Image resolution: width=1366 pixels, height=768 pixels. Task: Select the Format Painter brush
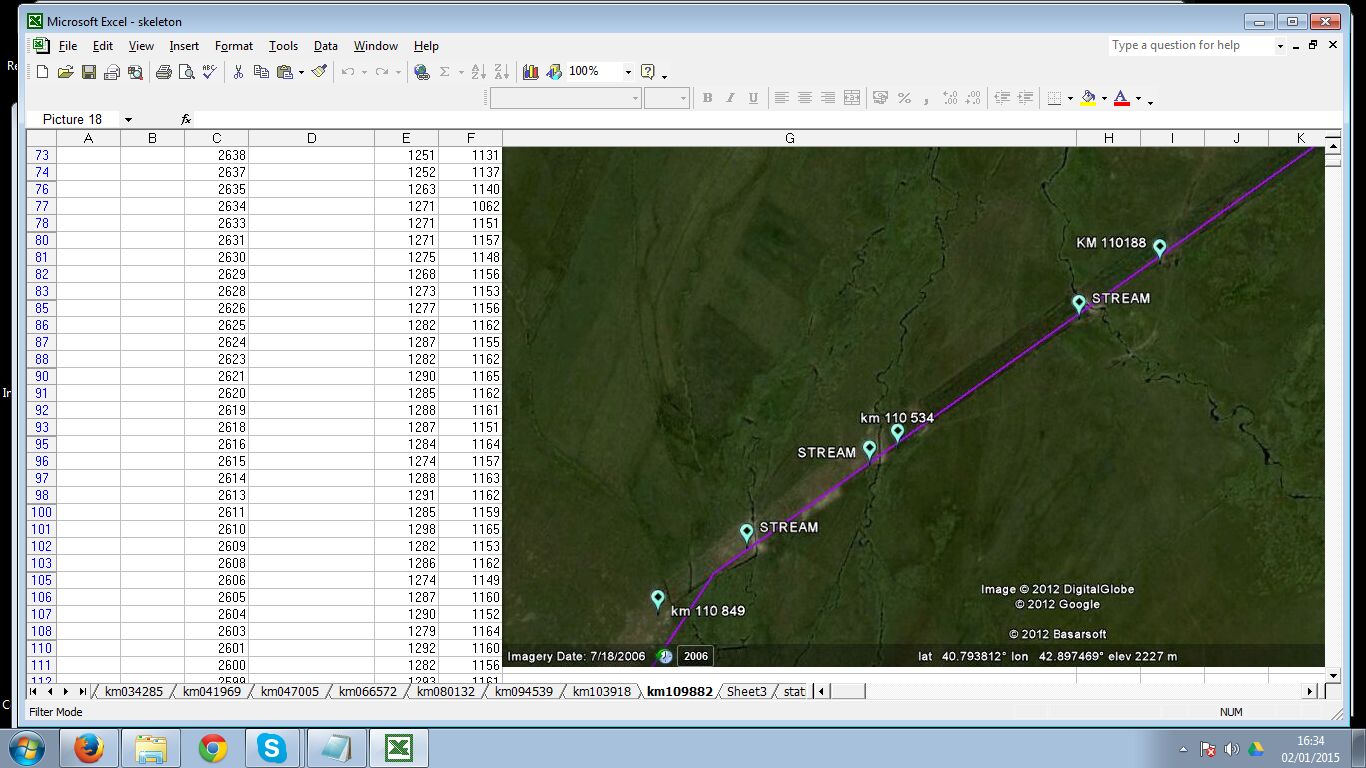pos(319,72)
